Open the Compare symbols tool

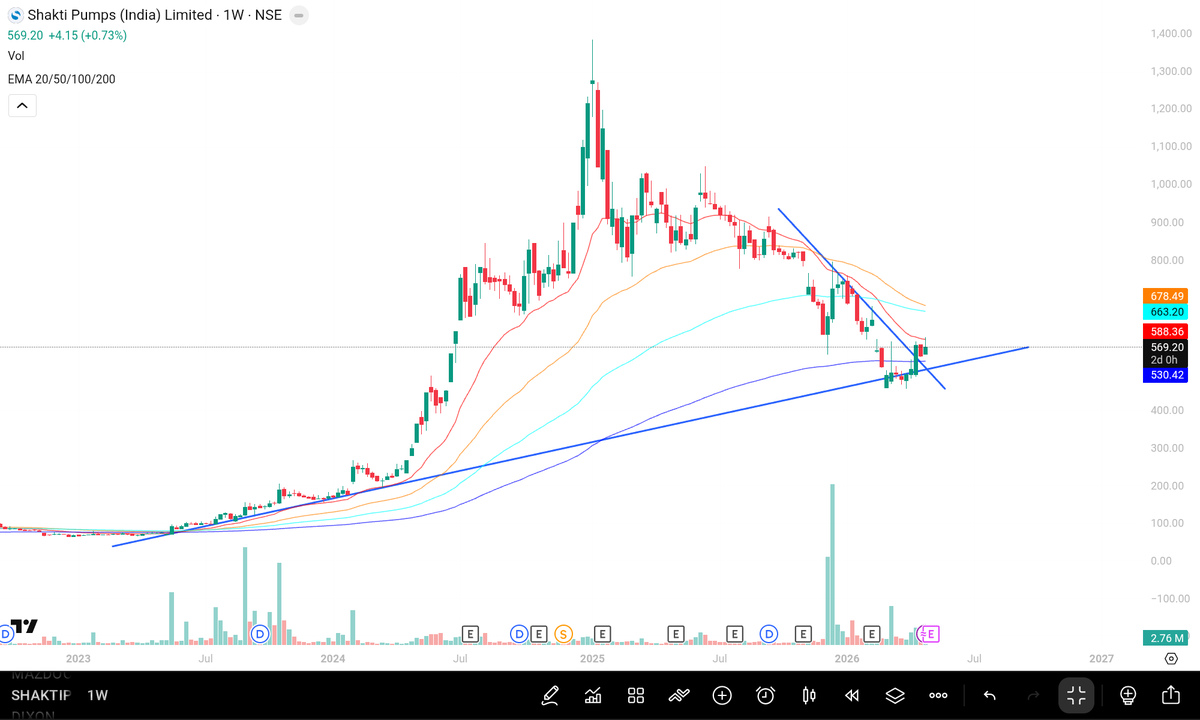679,695
